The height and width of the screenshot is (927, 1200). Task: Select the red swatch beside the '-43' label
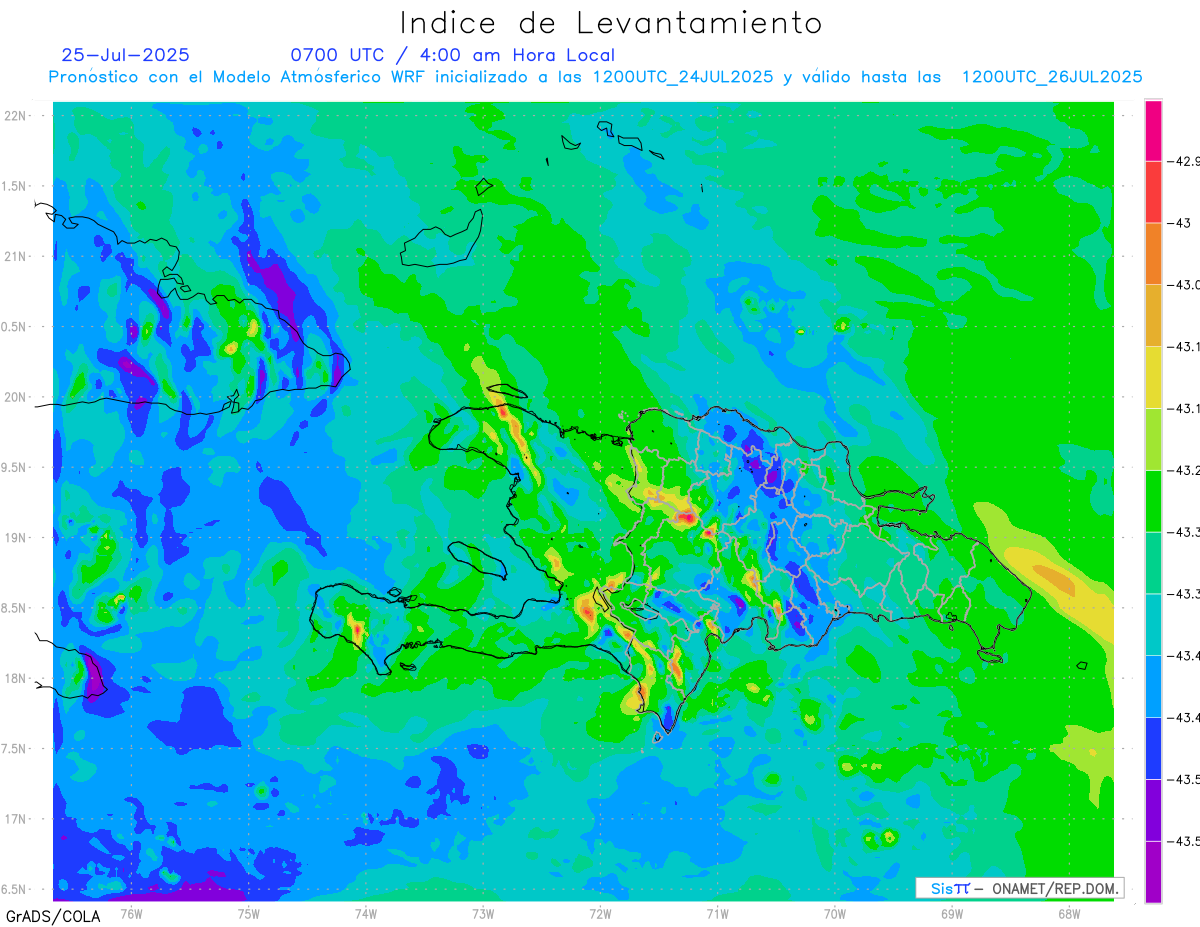pos(1154,192)
